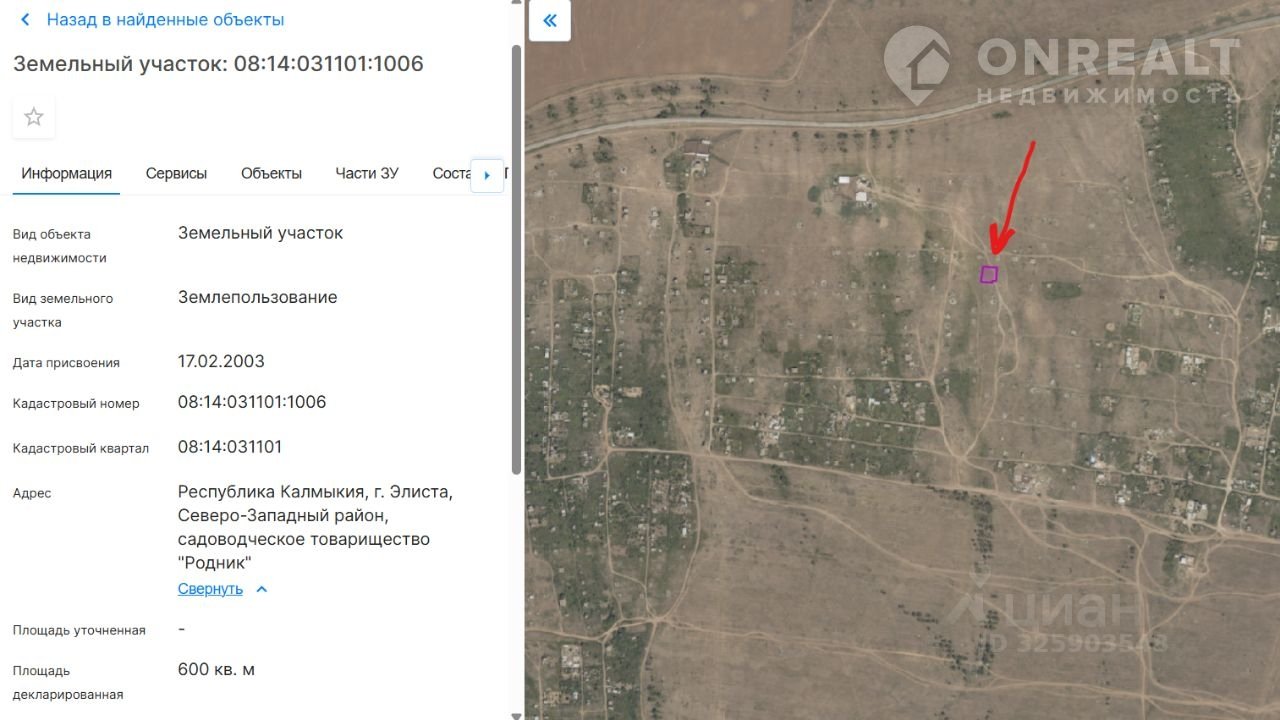Add parcel to favorites with star icon
This screenshot has height=720, width=1280.
click(x=34, y=117)
